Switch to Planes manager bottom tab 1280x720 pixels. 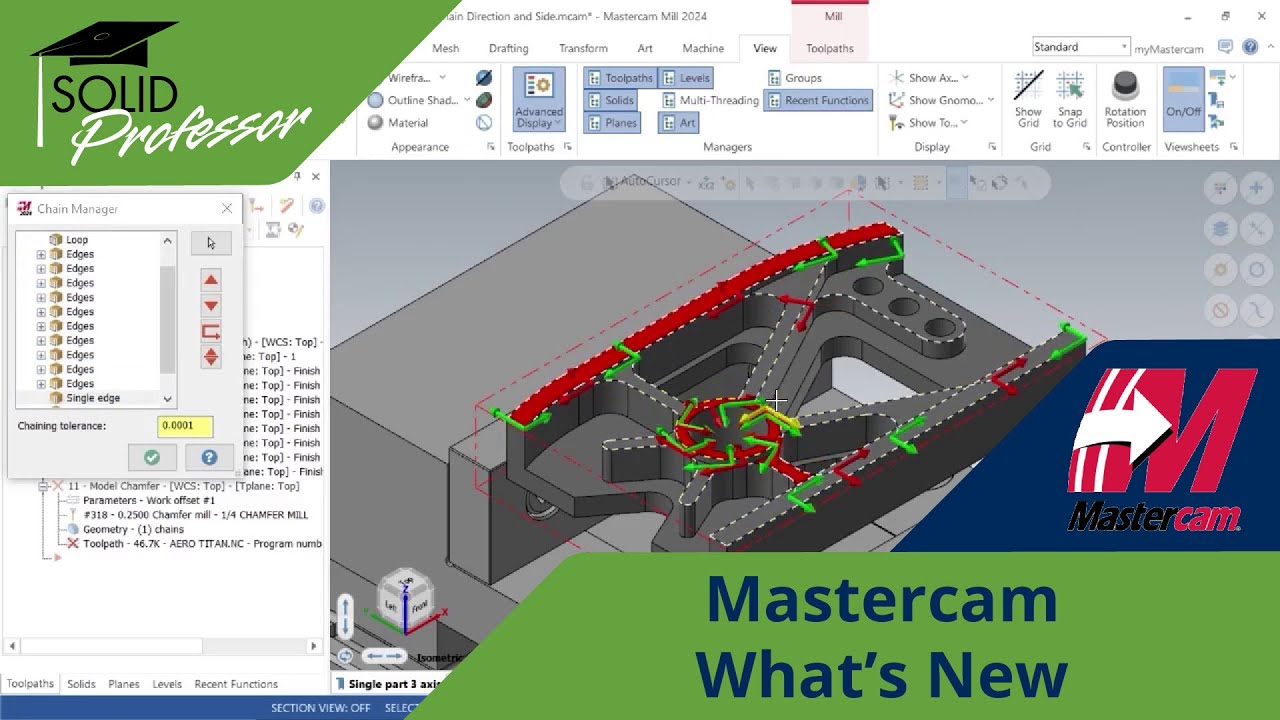124,684
